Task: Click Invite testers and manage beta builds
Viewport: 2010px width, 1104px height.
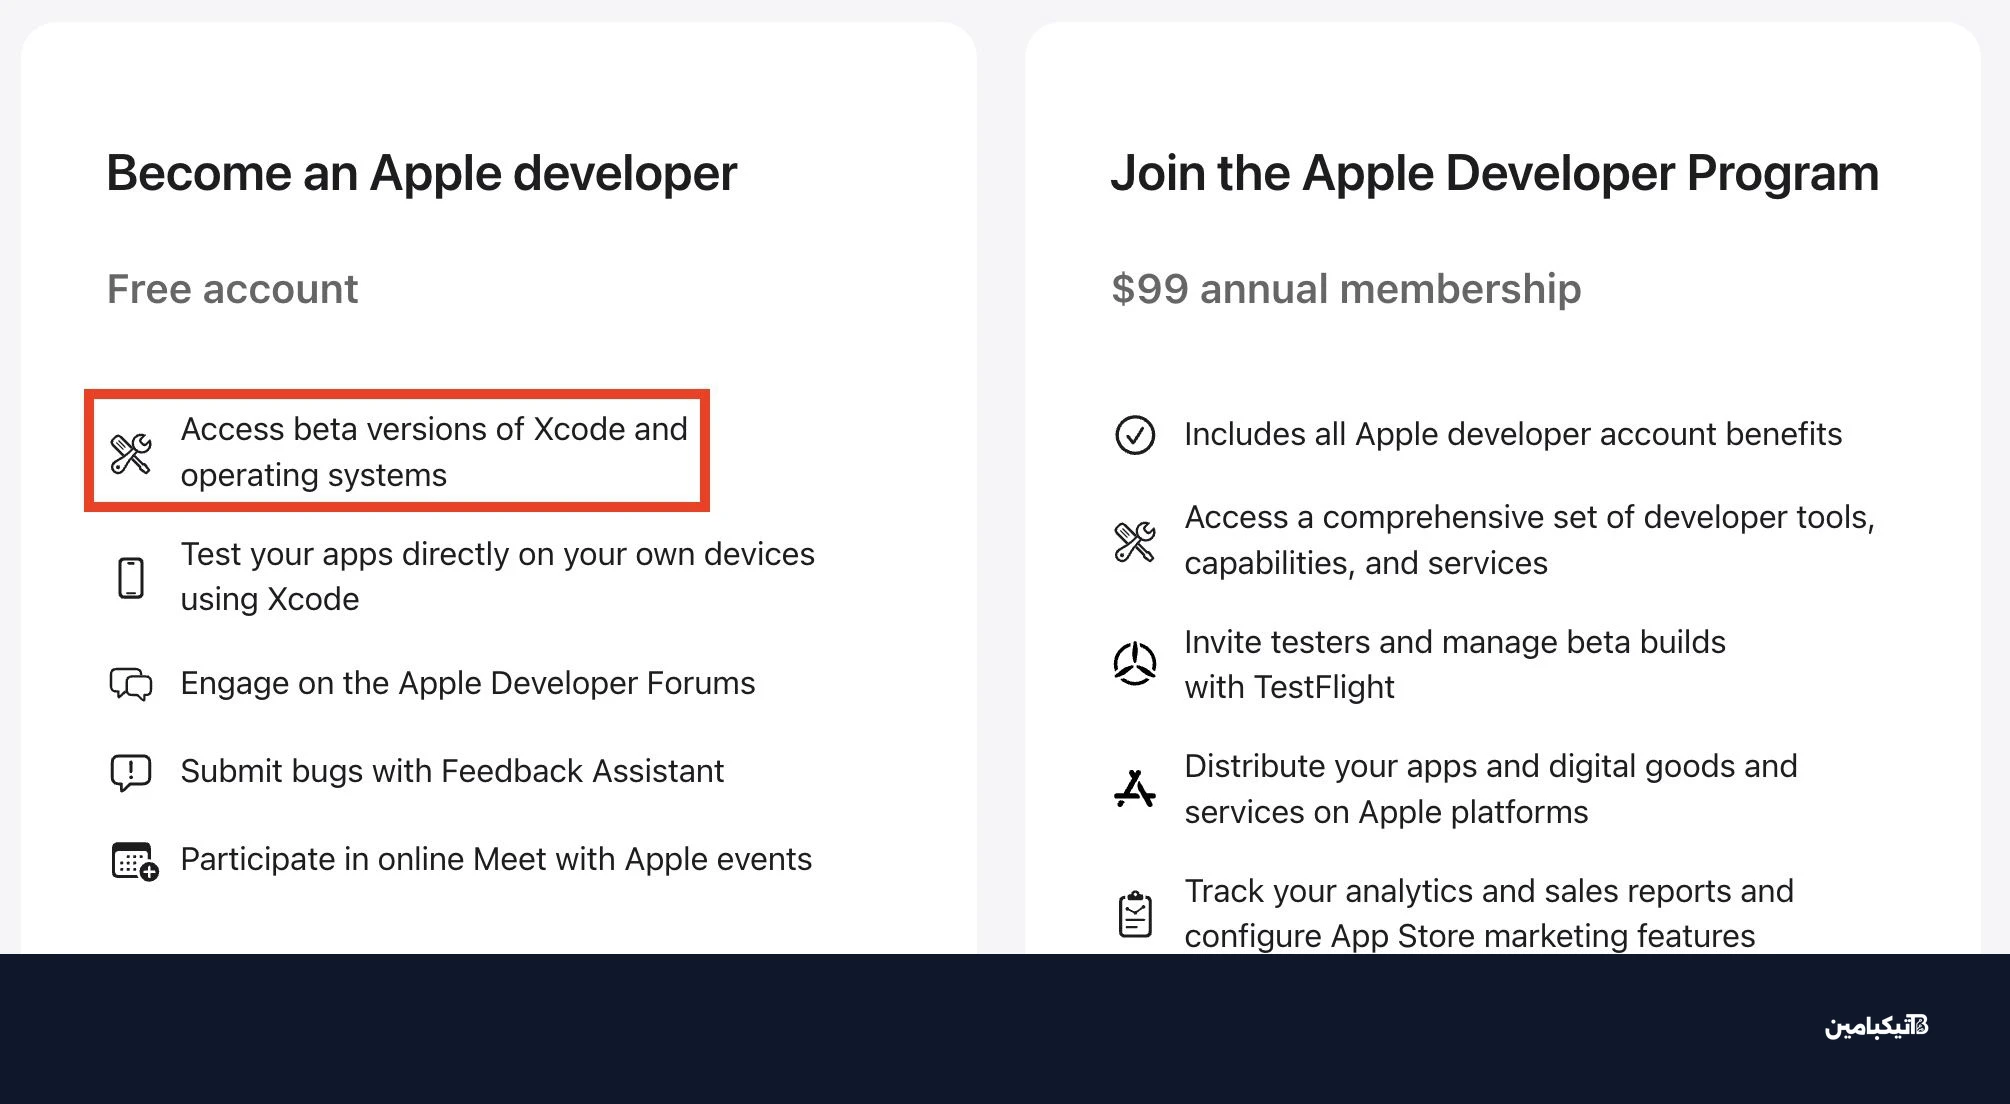Action: tap(1455, 664)
